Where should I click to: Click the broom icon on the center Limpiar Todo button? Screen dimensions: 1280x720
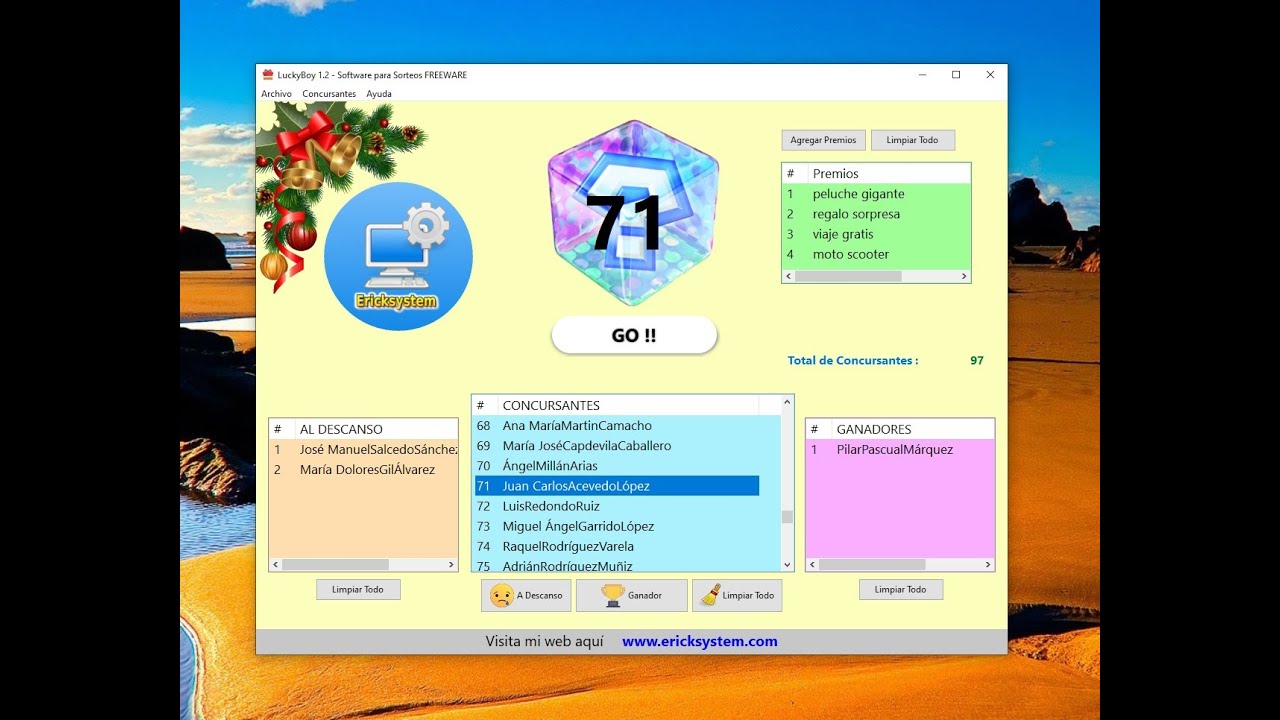pyautogui.click(x=710, y=595)
